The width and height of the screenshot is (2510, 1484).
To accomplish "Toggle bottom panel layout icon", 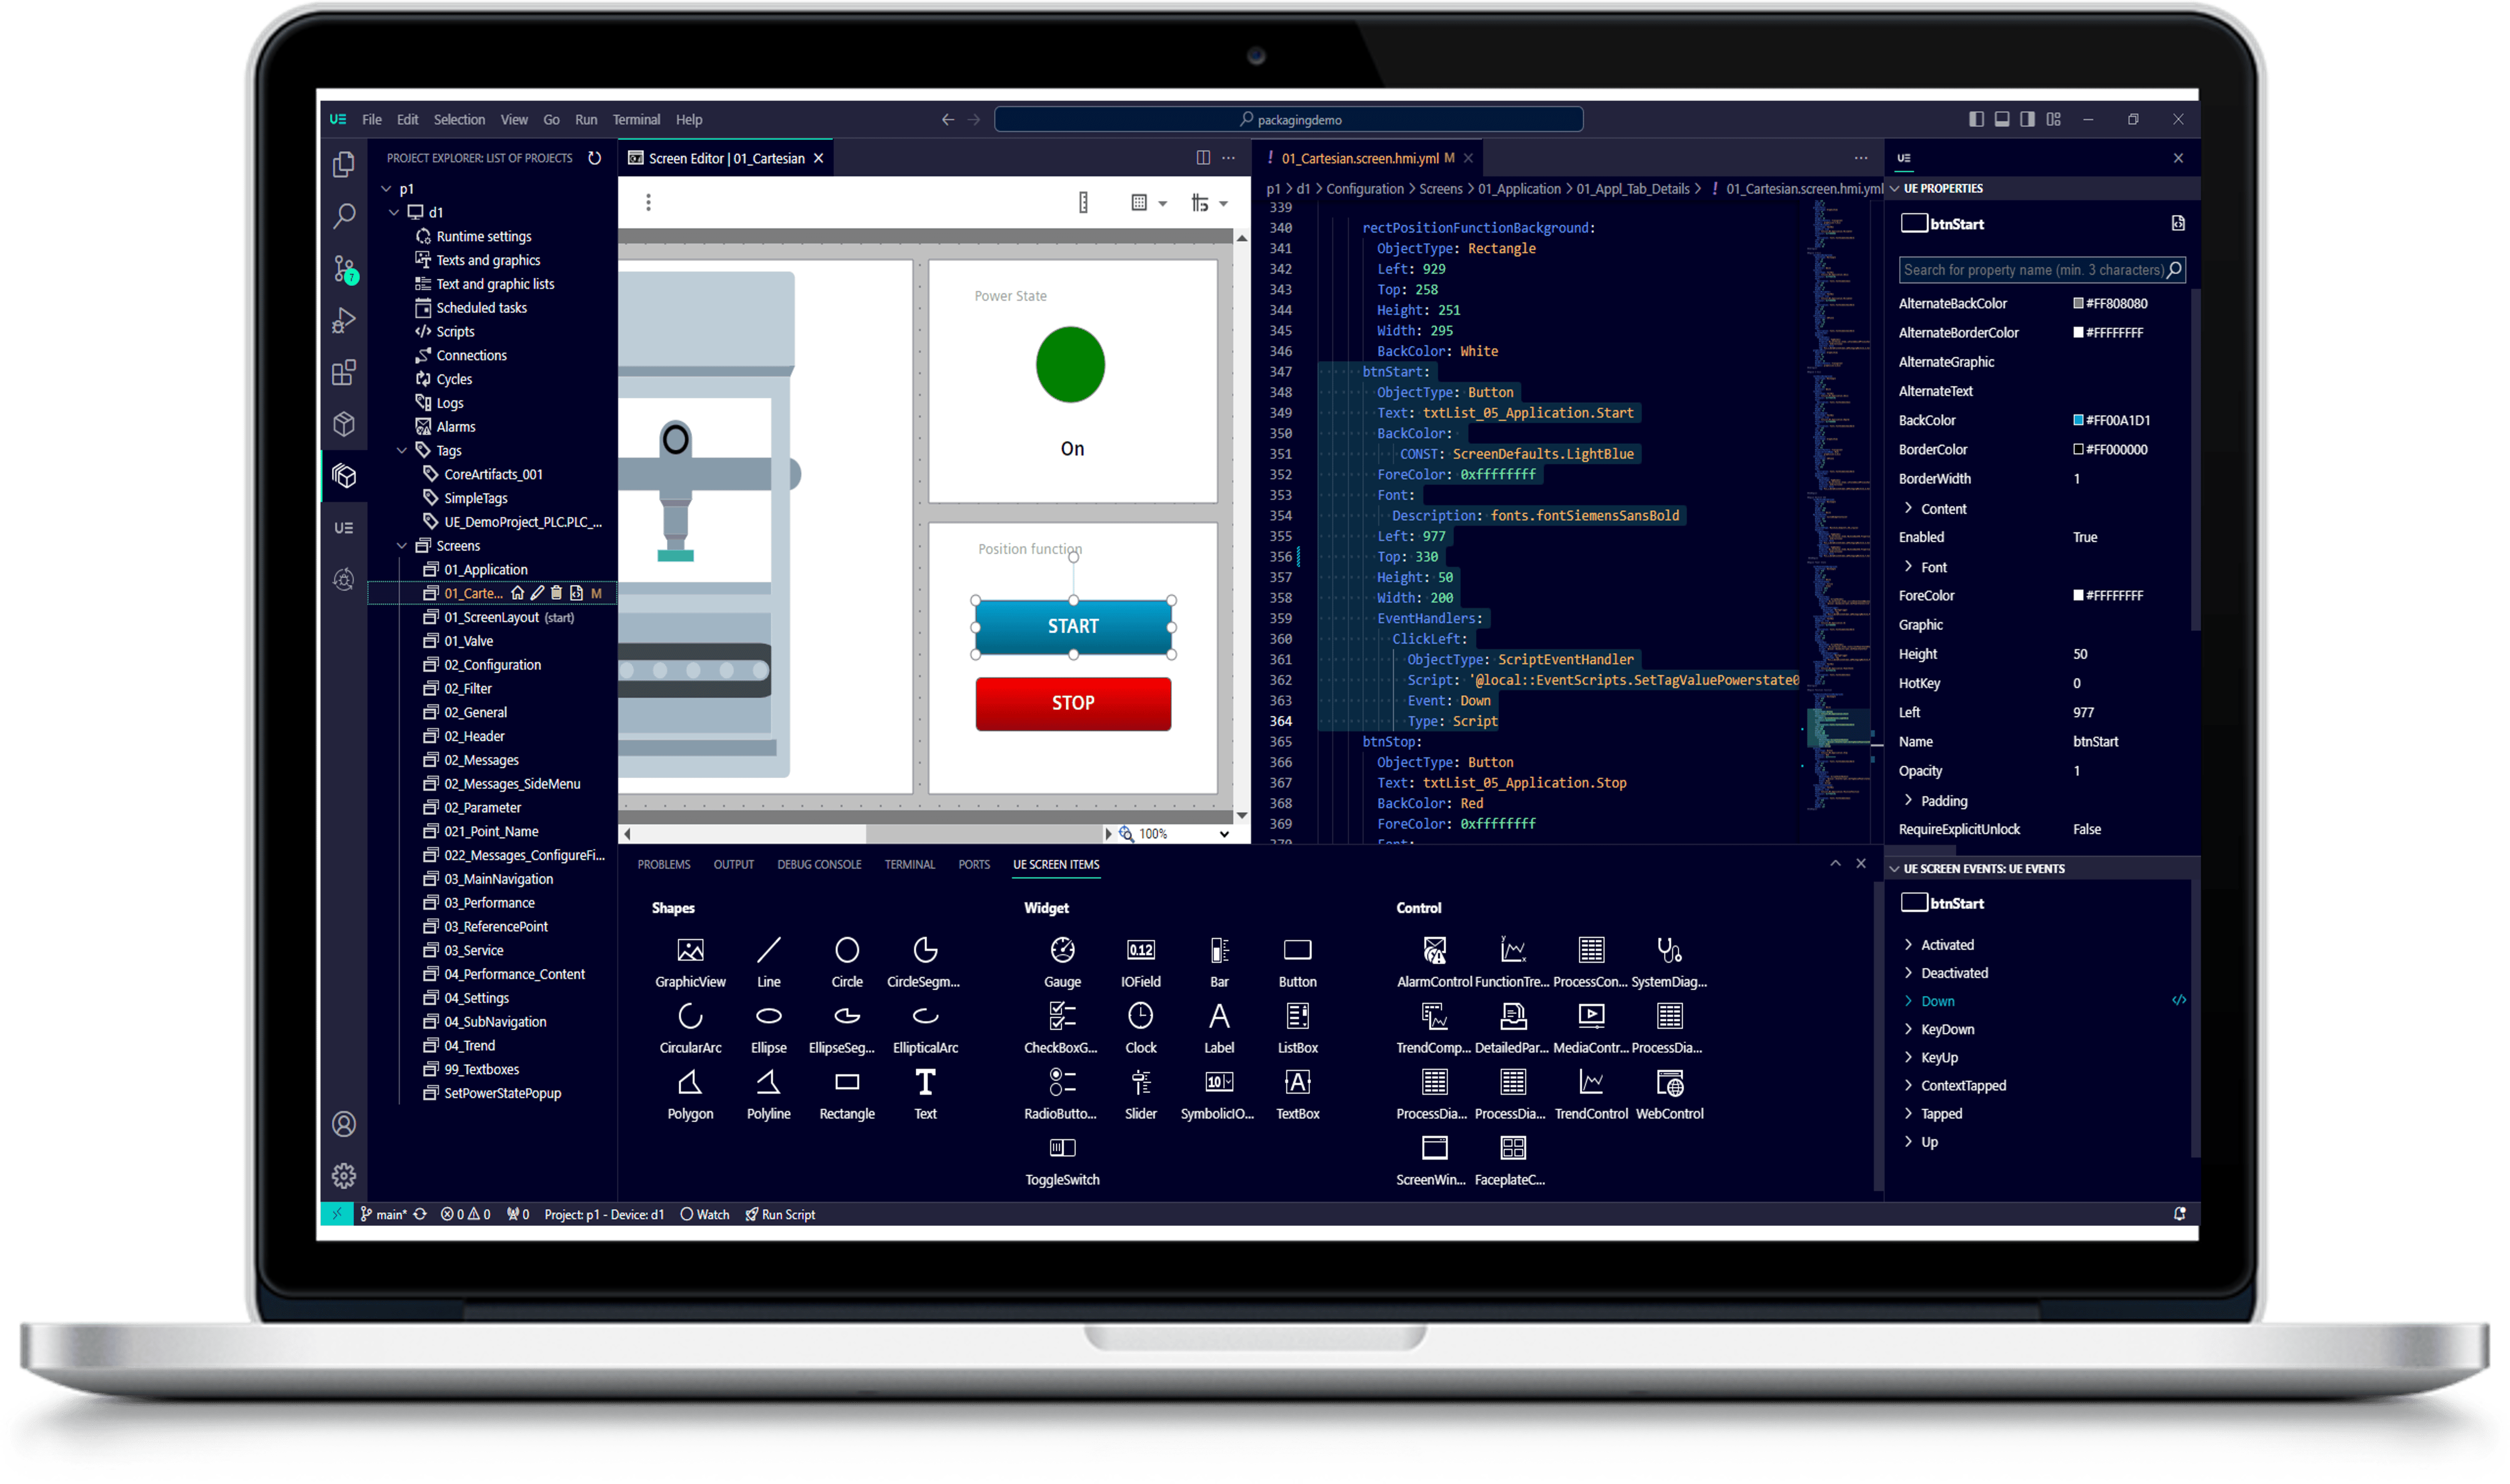I will [x=2002, y=119].
